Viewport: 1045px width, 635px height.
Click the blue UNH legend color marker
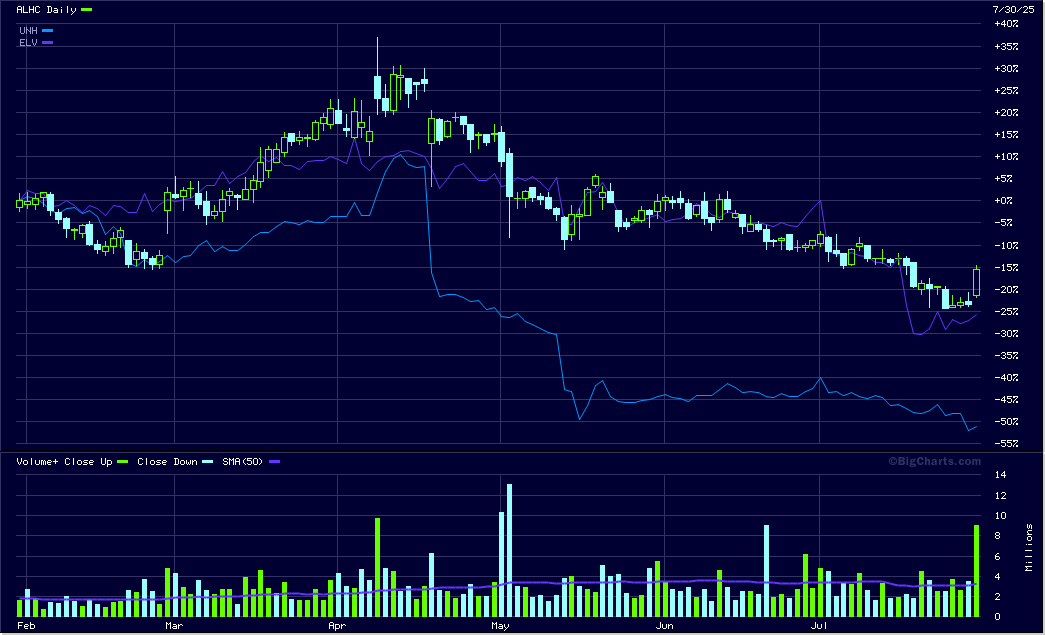point(47,31)
